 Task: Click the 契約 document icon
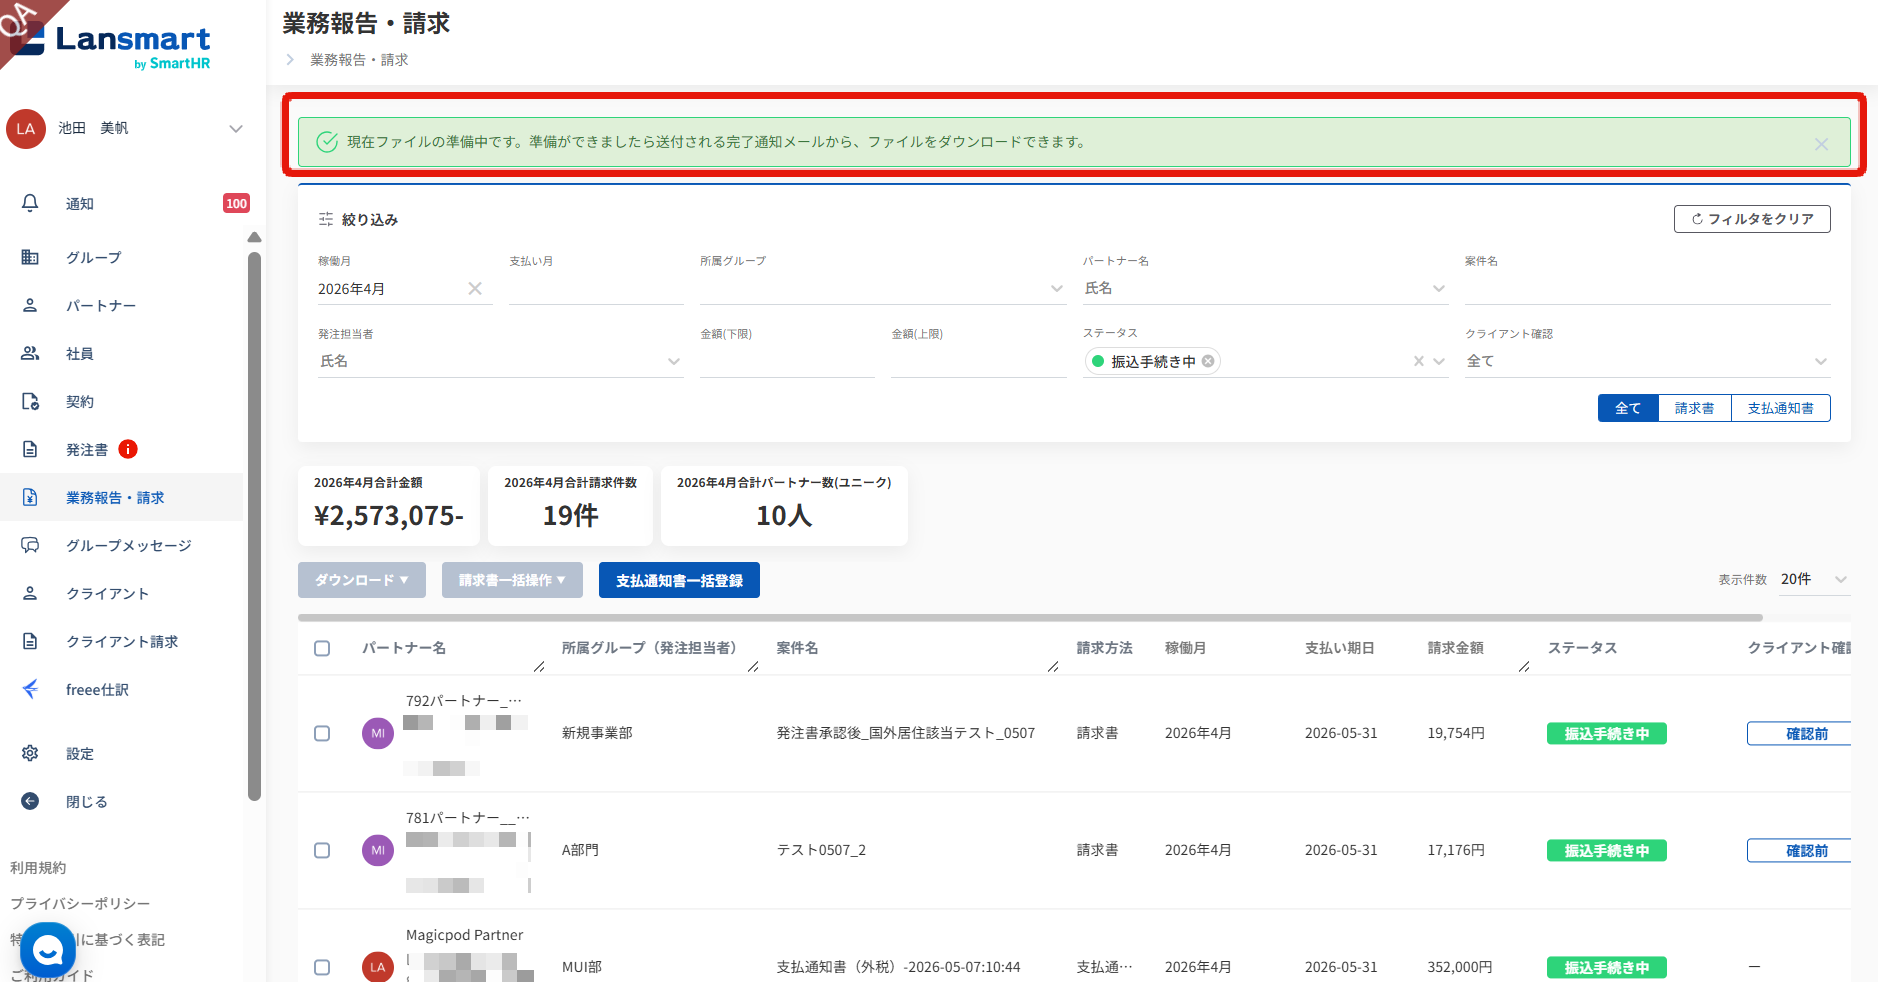(30, 401)
